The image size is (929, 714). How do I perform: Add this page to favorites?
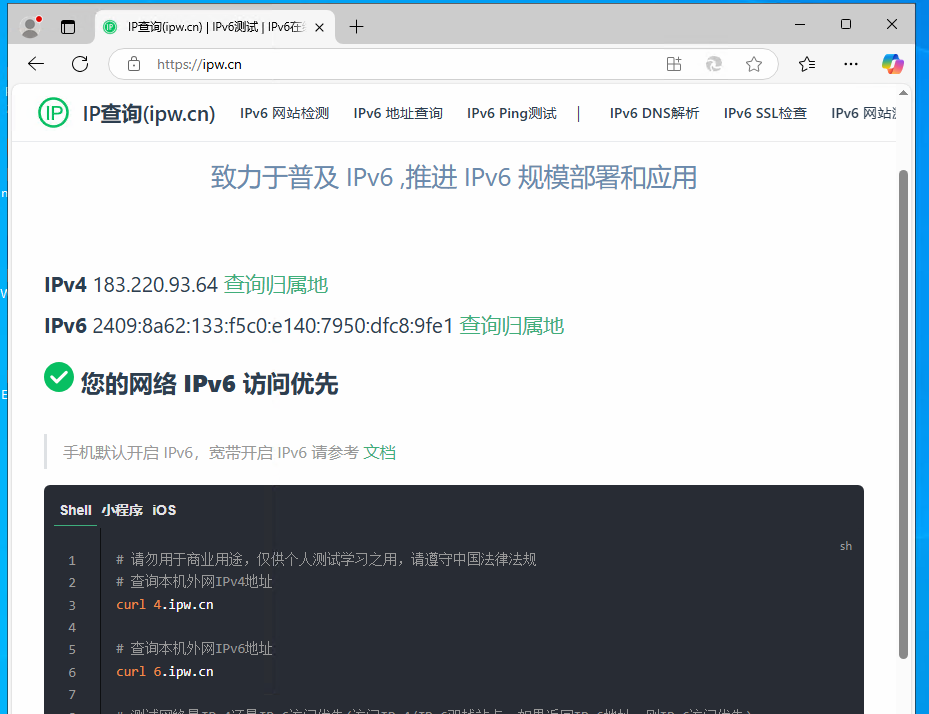(754, 64)
